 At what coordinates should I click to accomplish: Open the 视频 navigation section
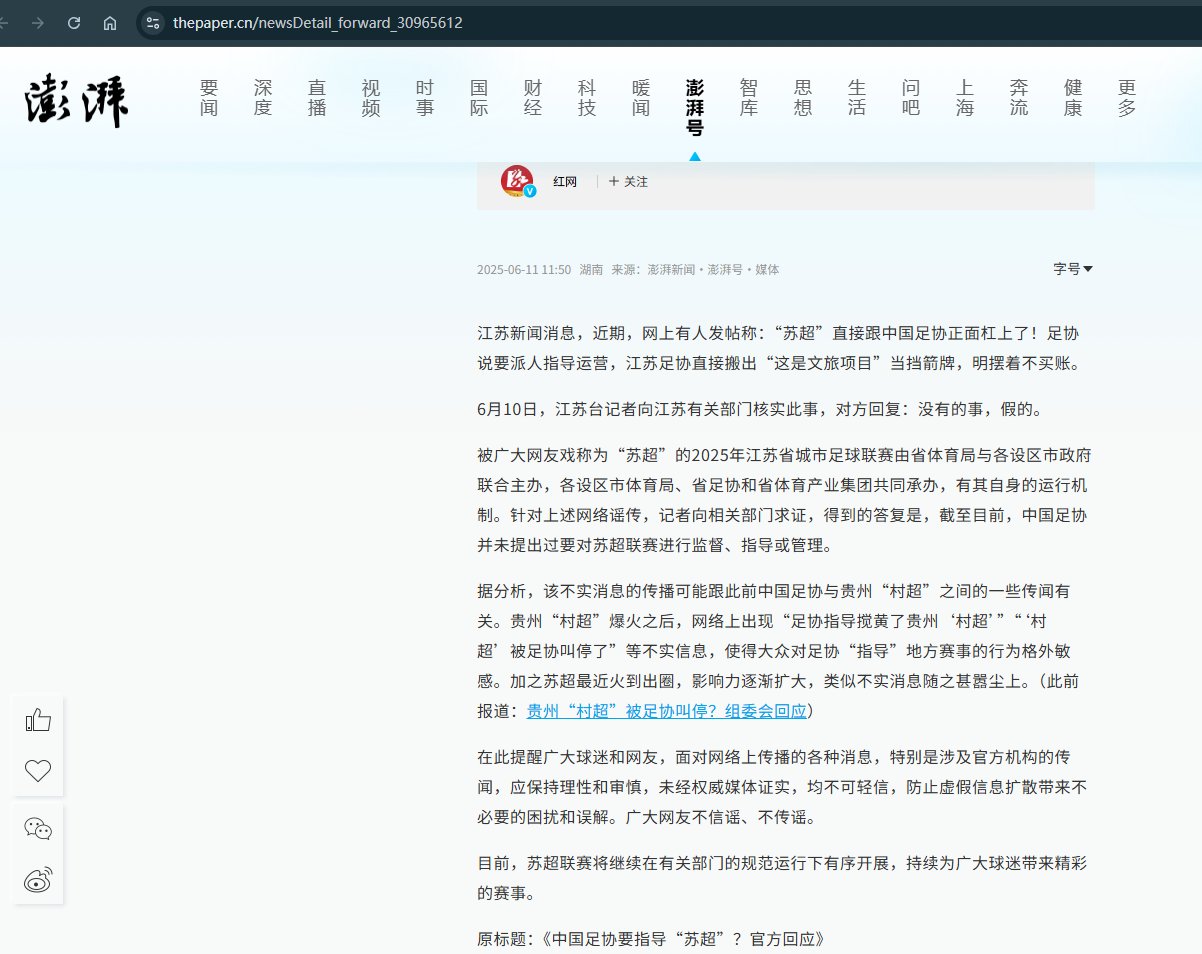(371, 98)
